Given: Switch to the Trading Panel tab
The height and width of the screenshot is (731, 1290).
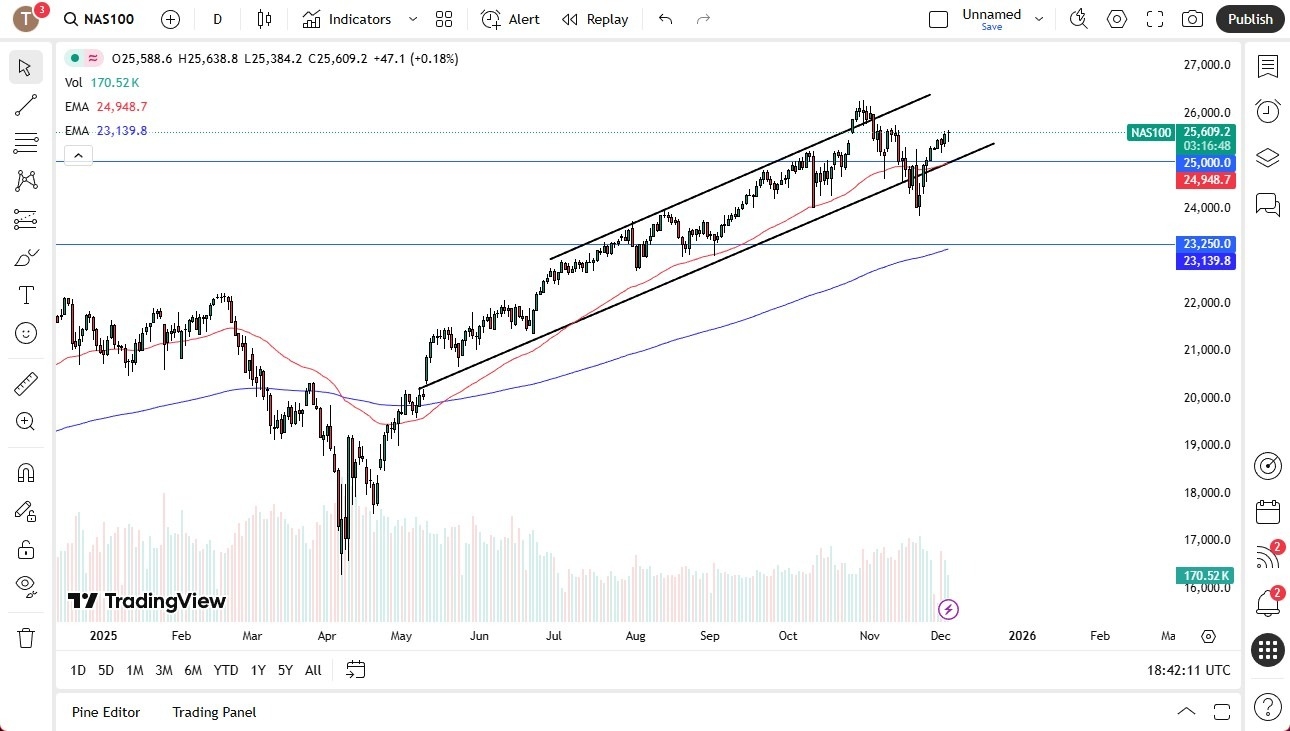Looking at the screenshot, I should point(213,712).
